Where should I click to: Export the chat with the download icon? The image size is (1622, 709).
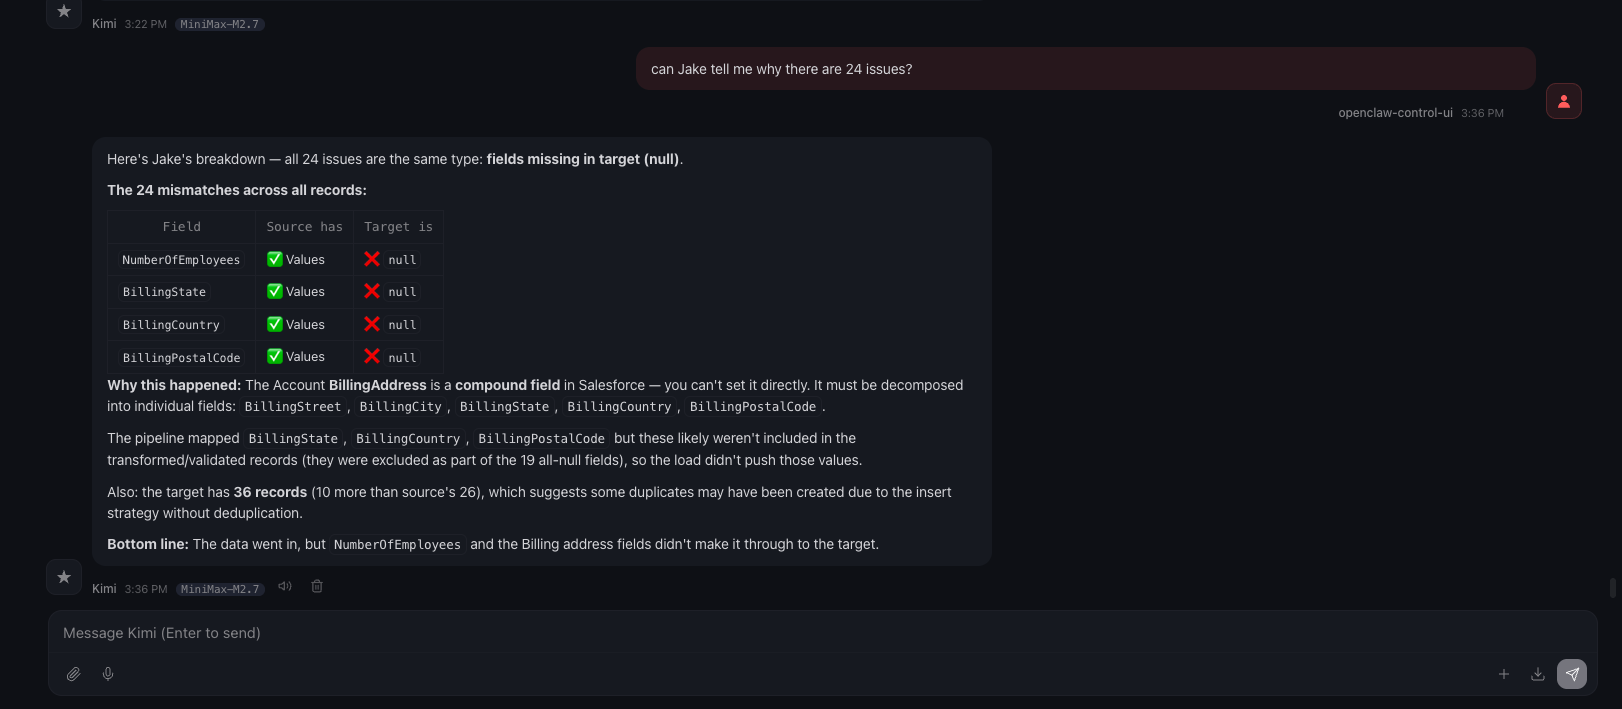click(1537, 674)
